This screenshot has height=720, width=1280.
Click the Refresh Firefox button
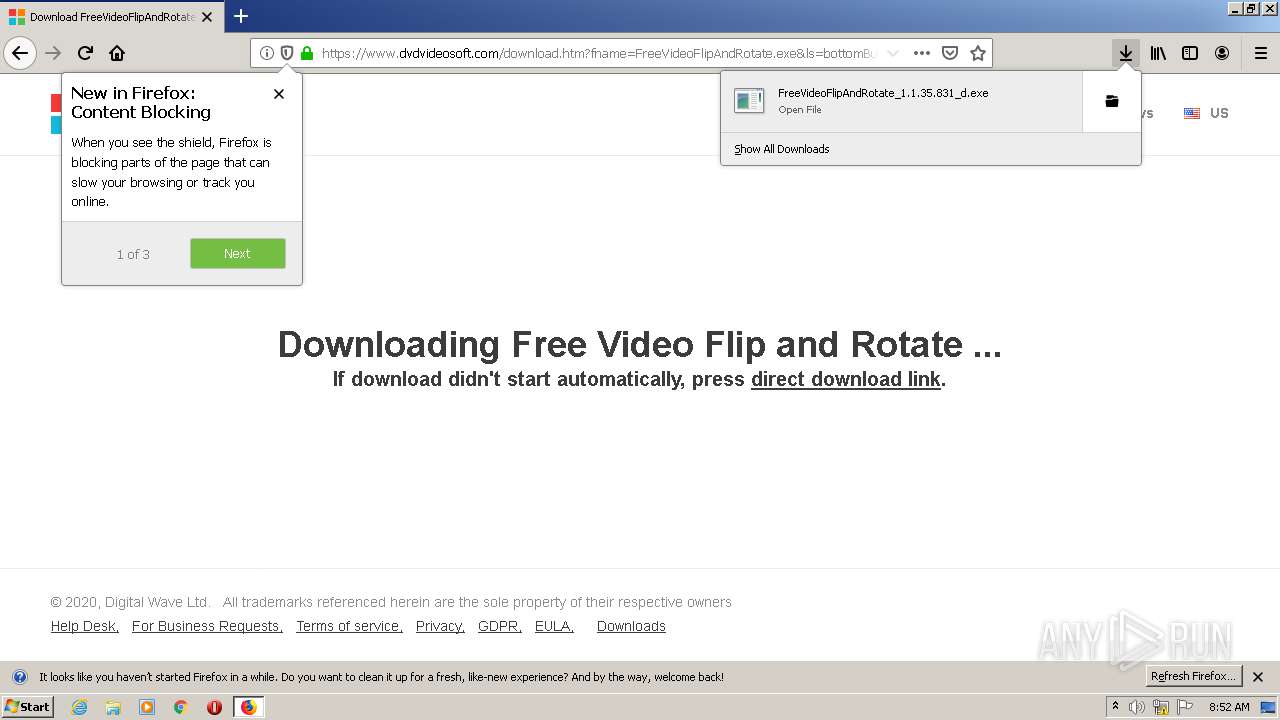[x=1193, y=676]
